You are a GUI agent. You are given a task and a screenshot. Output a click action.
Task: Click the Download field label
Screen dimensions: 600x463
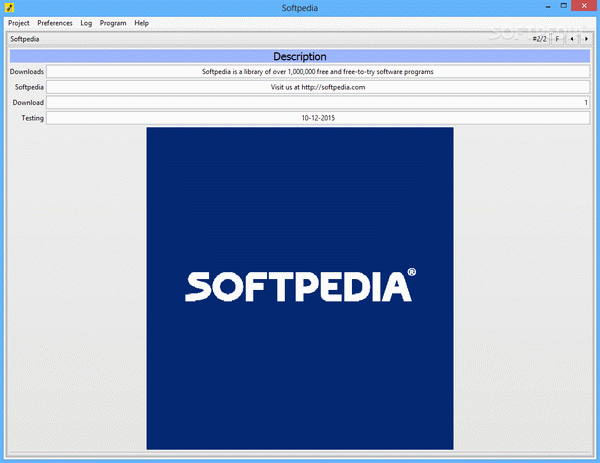[x=28, y=103]
